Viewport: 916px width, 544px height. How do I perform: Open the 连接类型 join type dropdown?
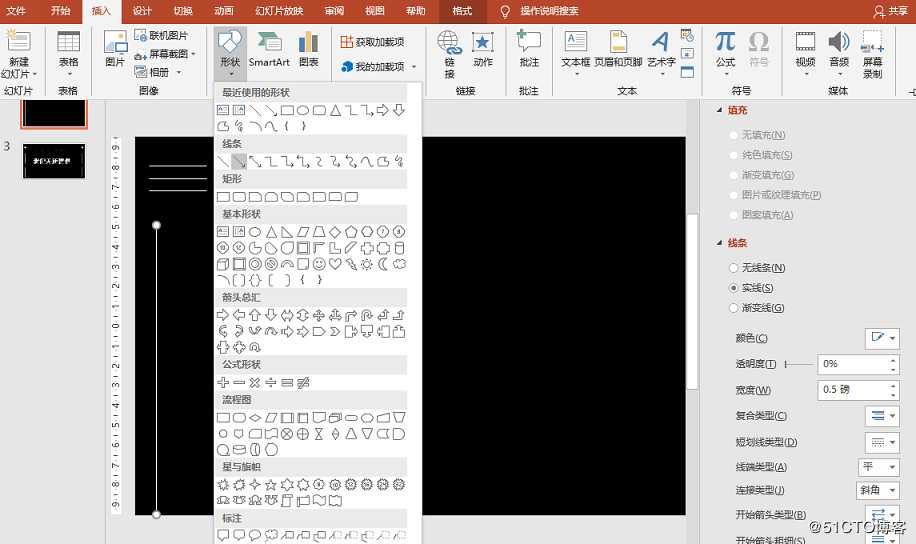(x=877, y=490)
